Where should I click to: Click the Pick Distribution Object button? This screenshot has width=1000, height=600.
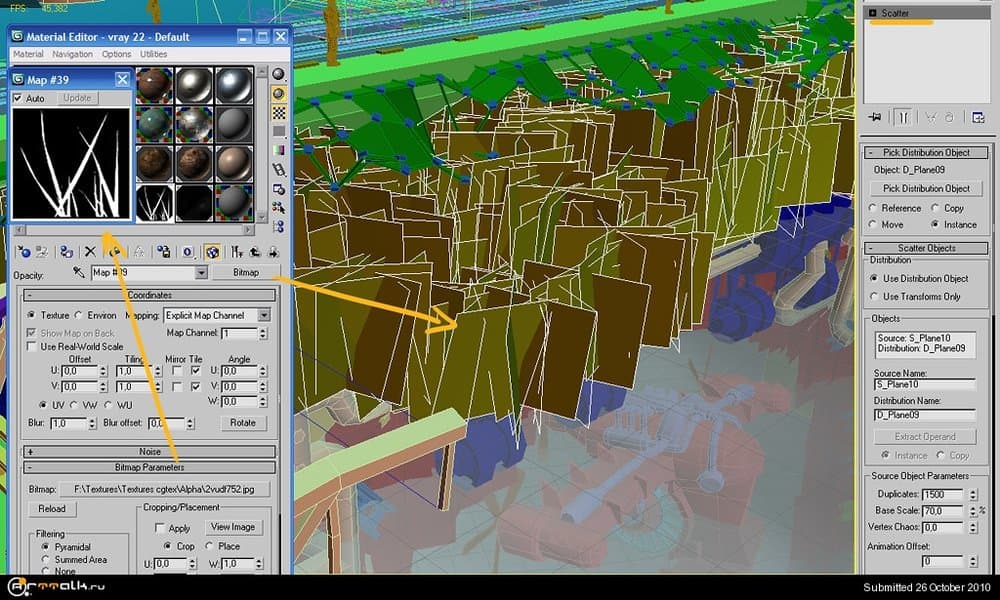(x=926, y=188)
